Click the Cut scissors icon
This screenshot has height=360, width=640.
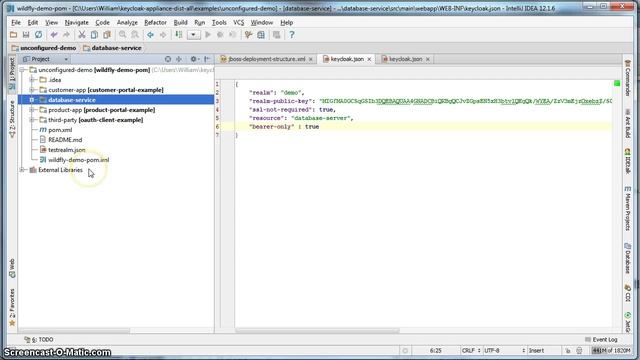pos(82,35)
